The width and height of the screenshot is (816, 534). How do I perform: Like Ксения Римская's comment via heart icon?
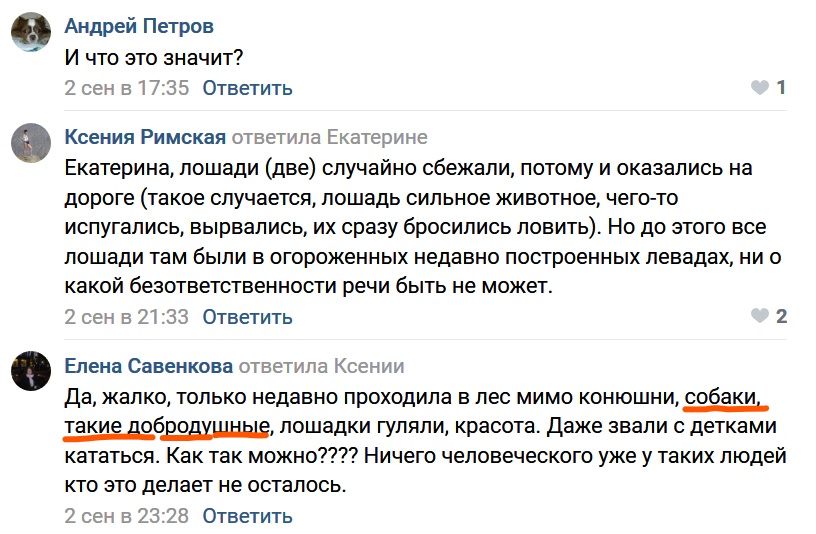coord(760,317)
